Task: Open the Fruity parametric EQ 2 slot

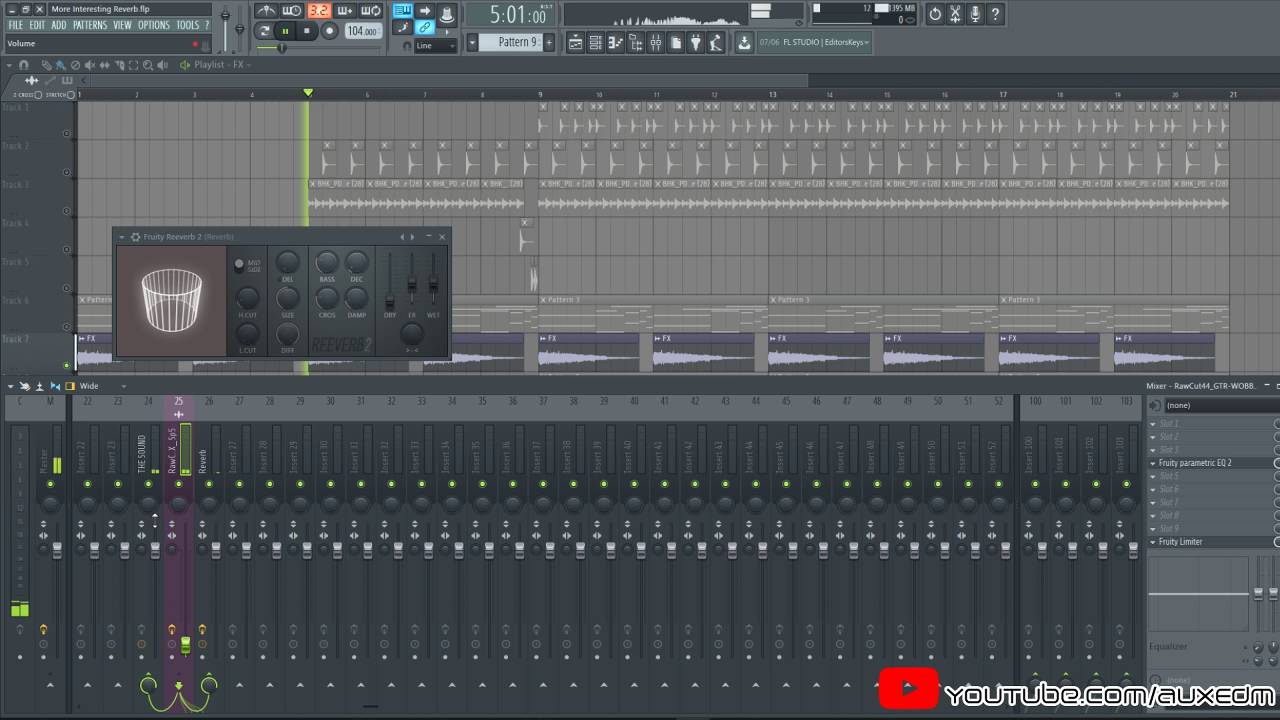Action: (1212, 463)
